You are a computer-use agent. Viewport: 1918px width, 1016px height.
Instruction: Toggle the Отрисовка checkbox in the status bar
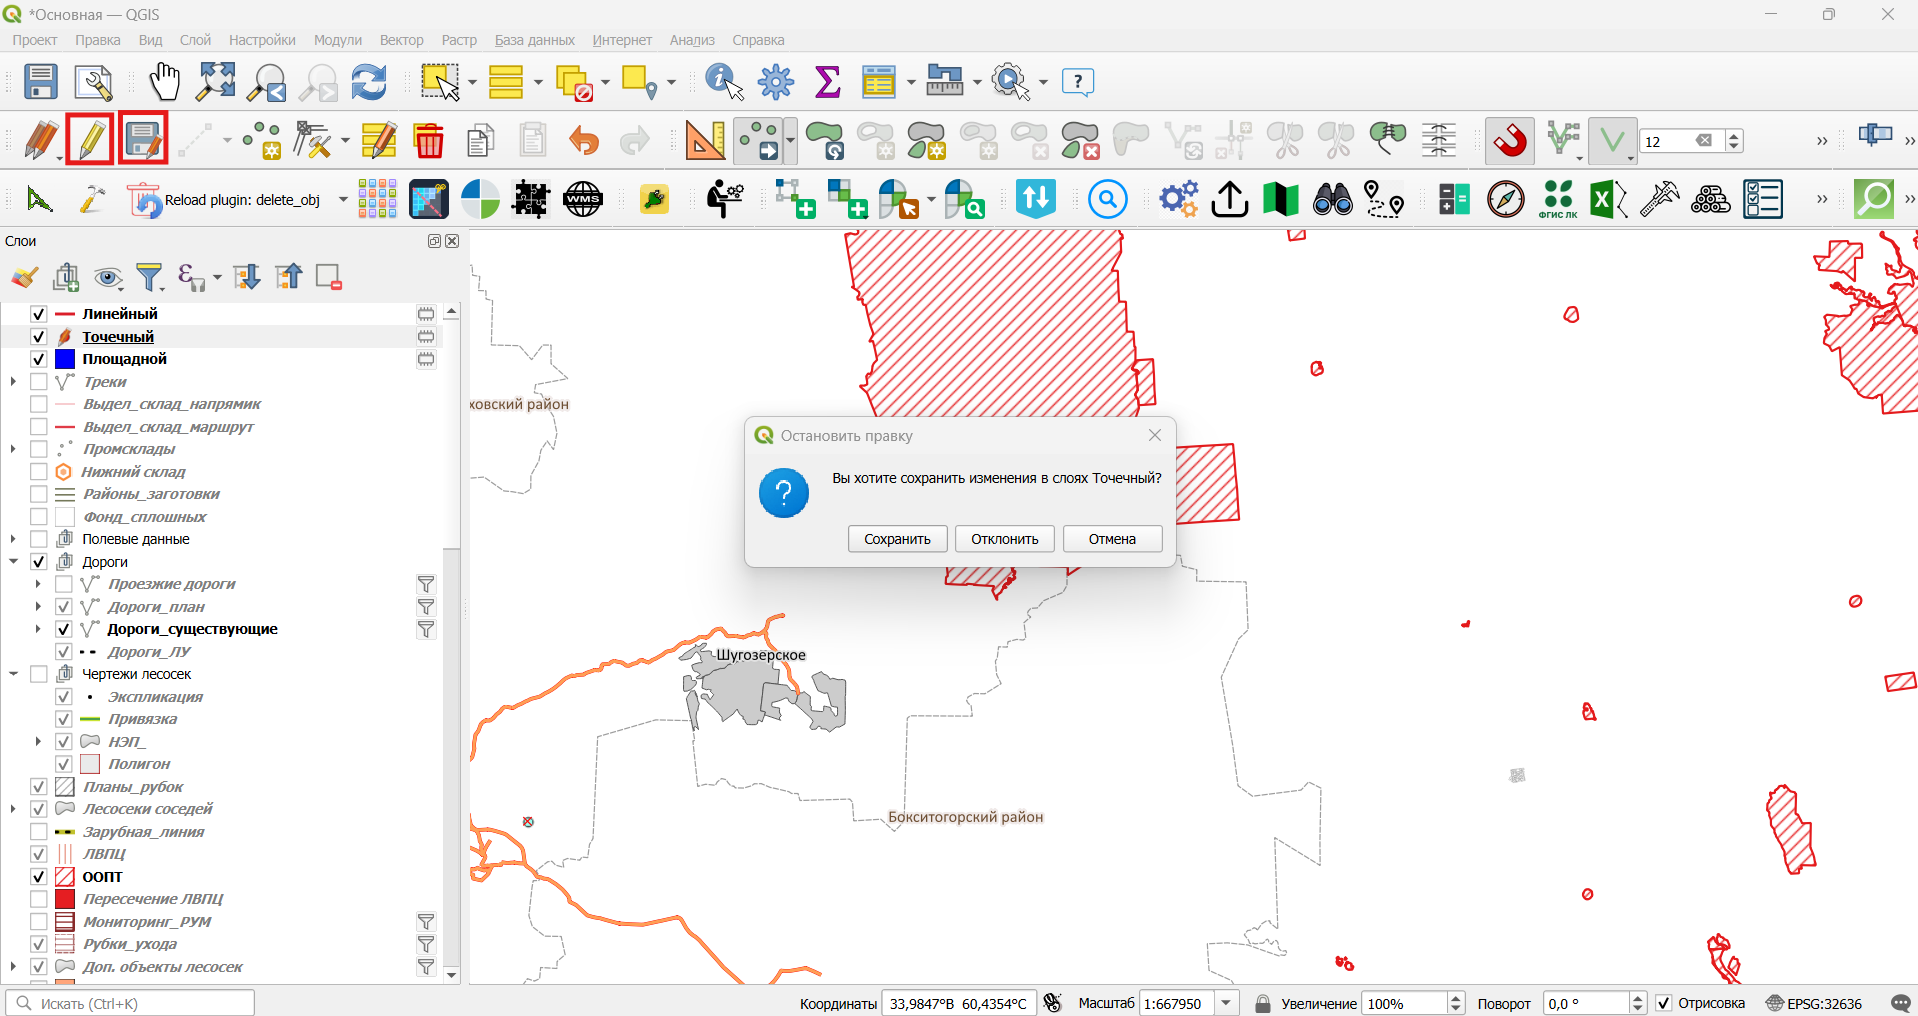click(1664, 1003)
